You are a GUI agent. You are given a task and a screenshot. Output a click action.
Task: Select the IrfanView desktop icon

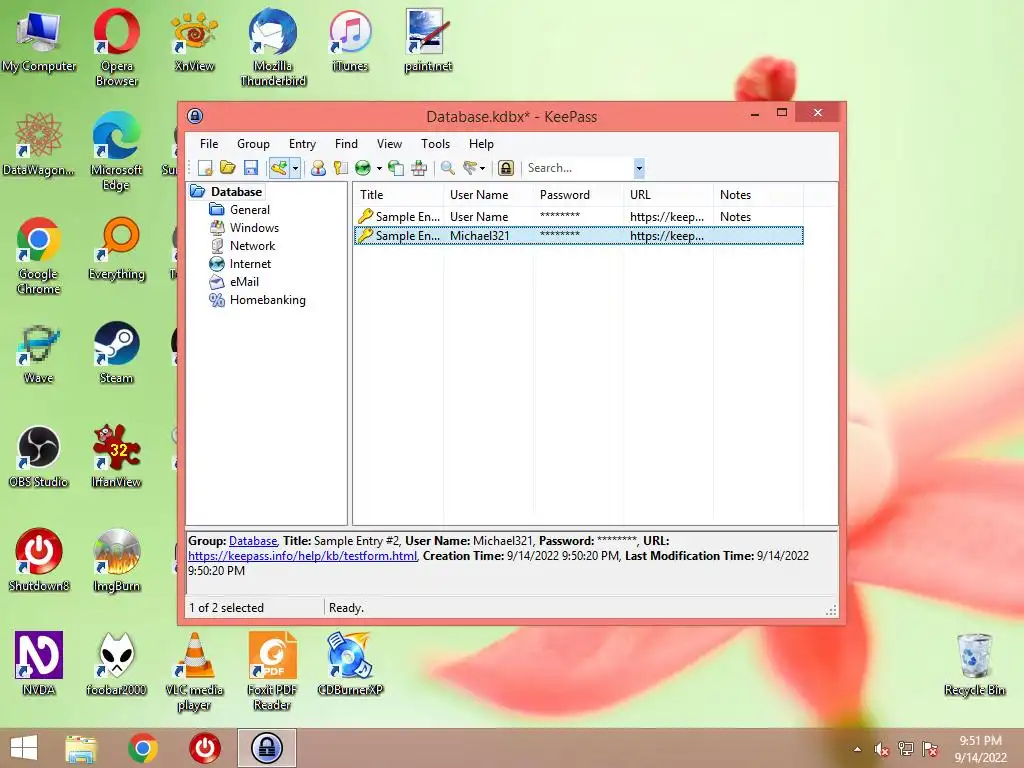(x=116, y=456)
